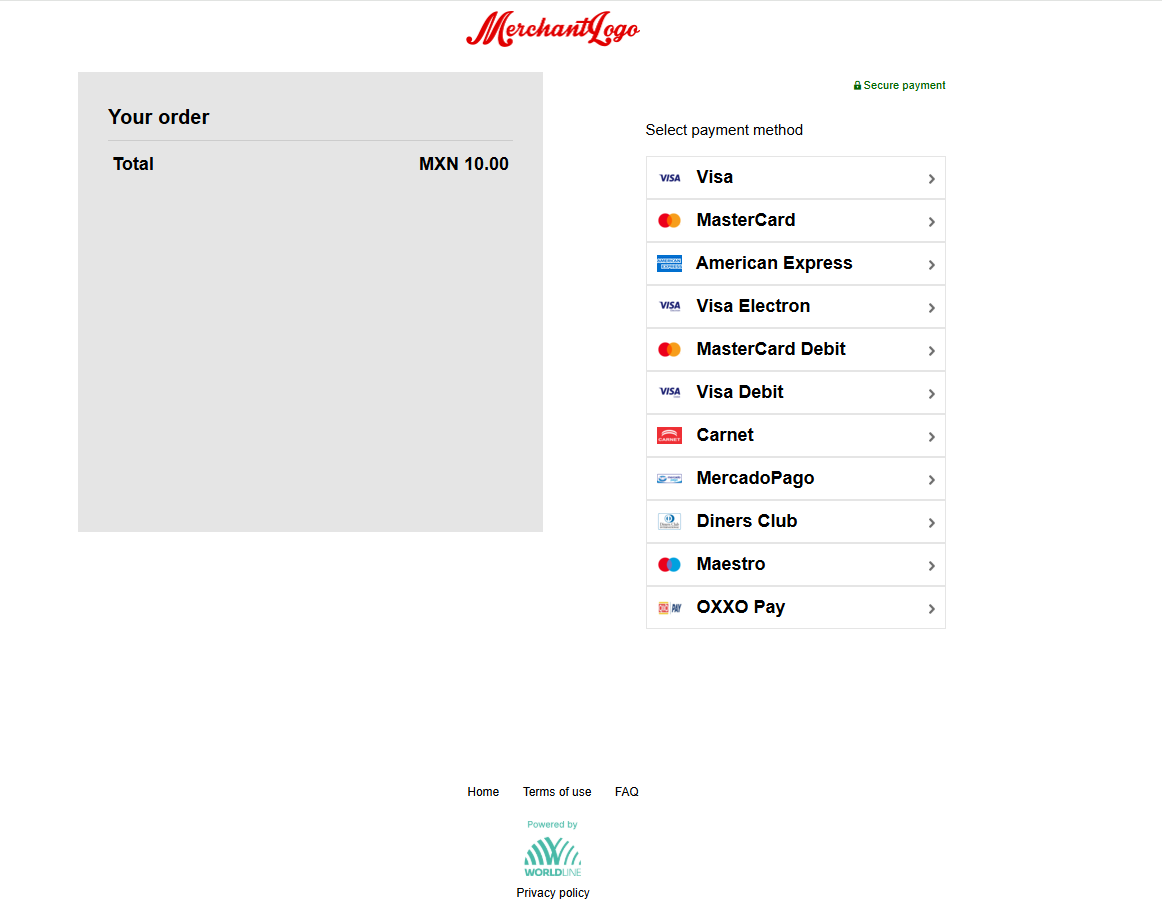Expand the MercadoPago row chevron
Viewport: 1162px width, 910px height.
pos(932,479)
